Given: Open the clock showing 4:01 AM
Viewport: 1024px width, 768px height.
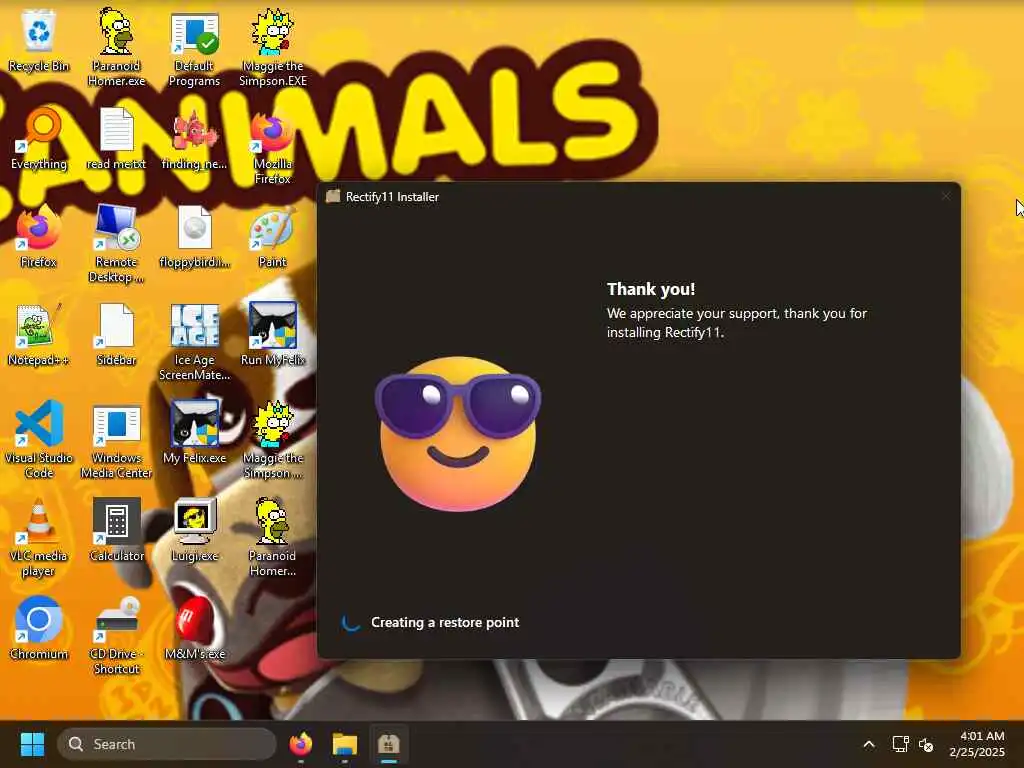Looking at the screenshot, I should (977, 744).
